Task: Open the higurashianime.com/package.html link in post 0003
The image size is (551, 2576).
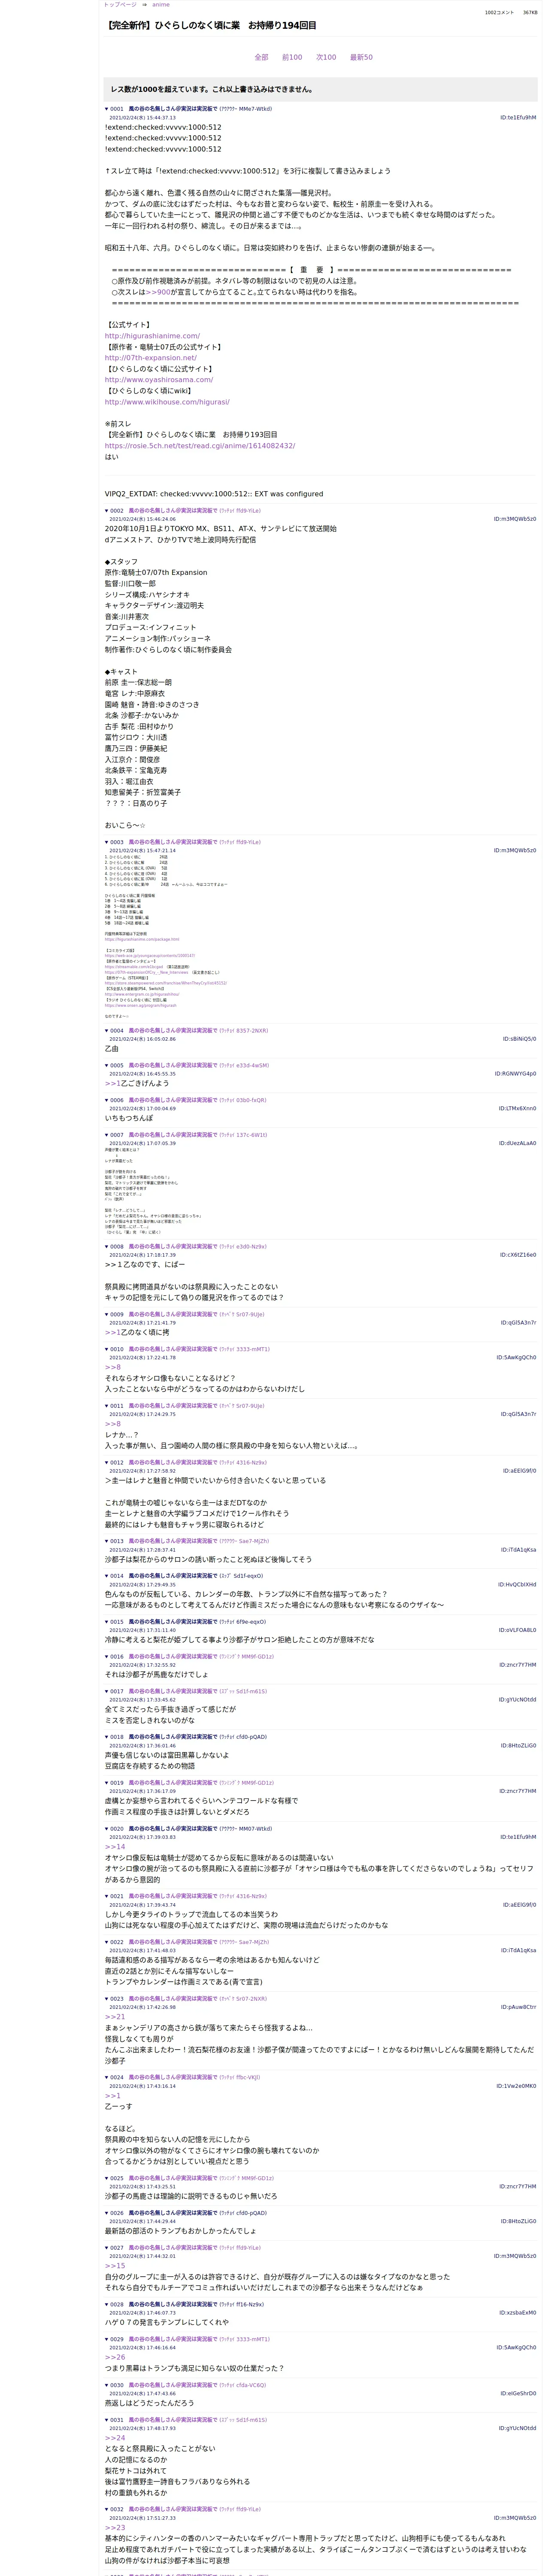Action: (x=142, y=939)
